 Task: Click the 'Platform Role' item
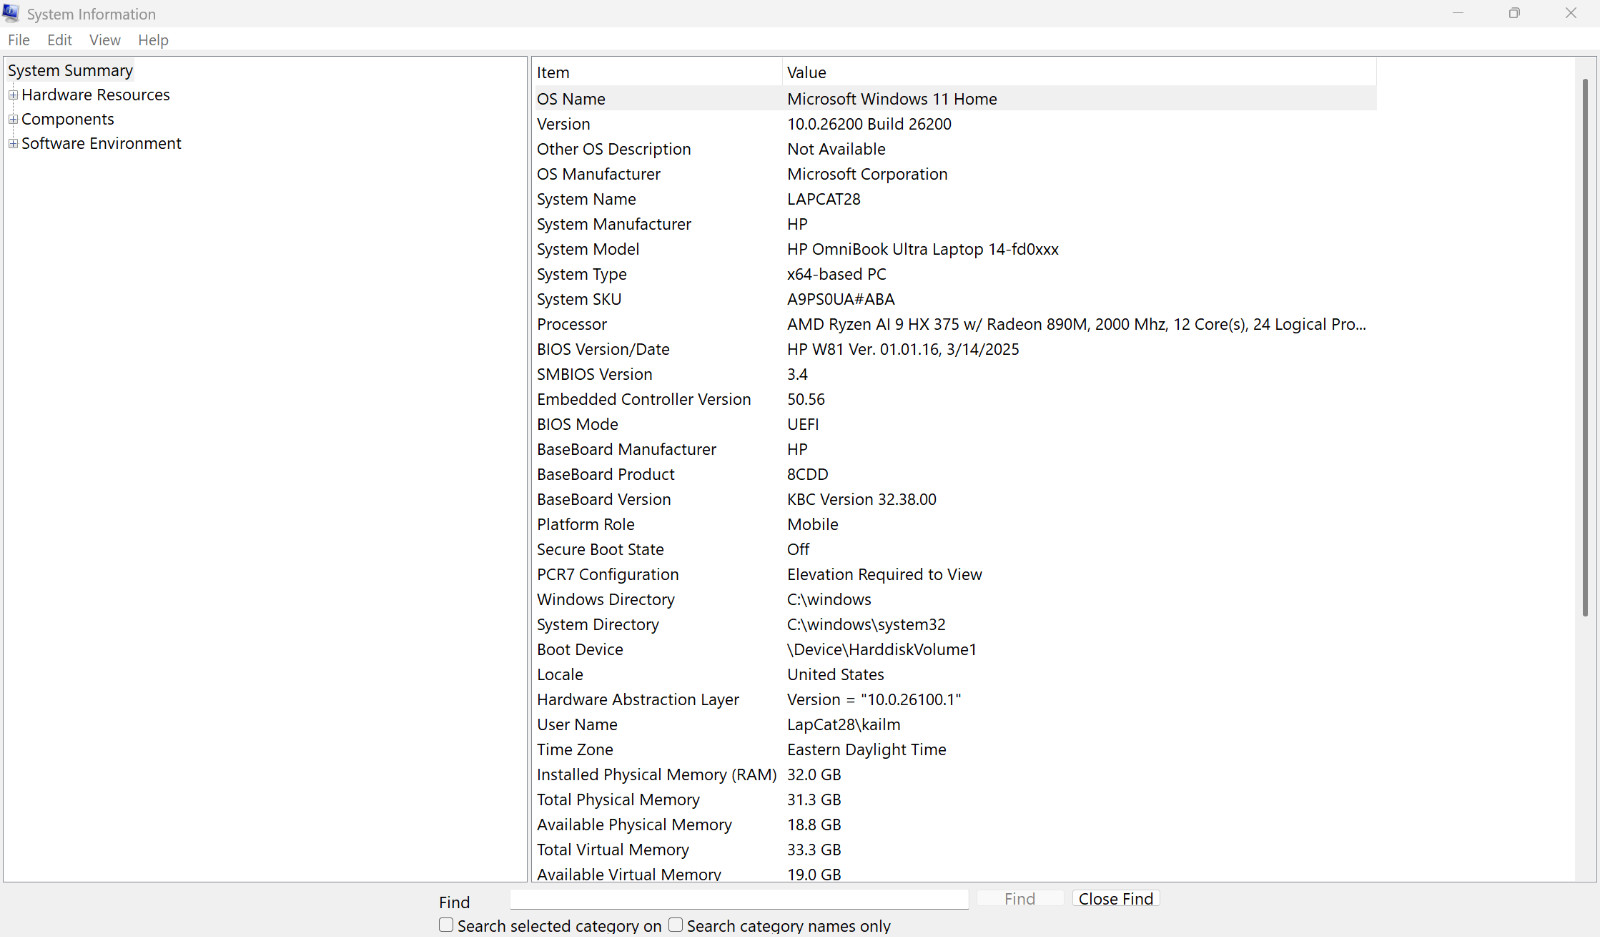coord(586,524)
